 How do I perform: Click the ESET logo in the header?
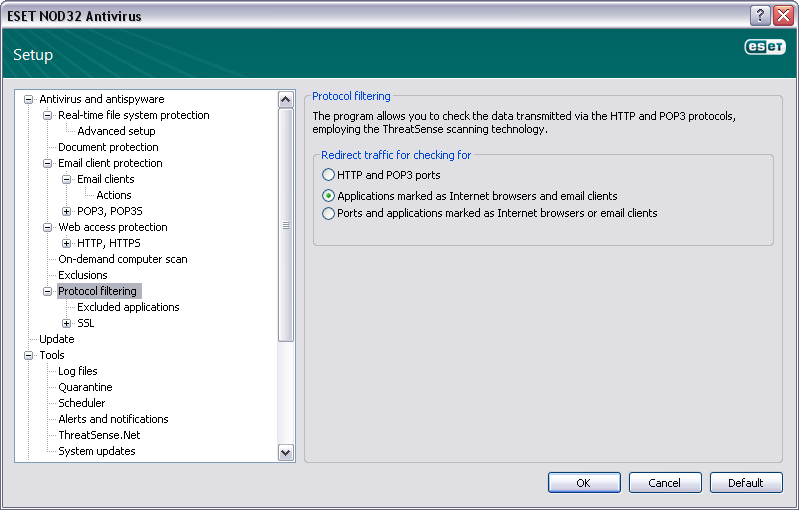tap(765, 47)
